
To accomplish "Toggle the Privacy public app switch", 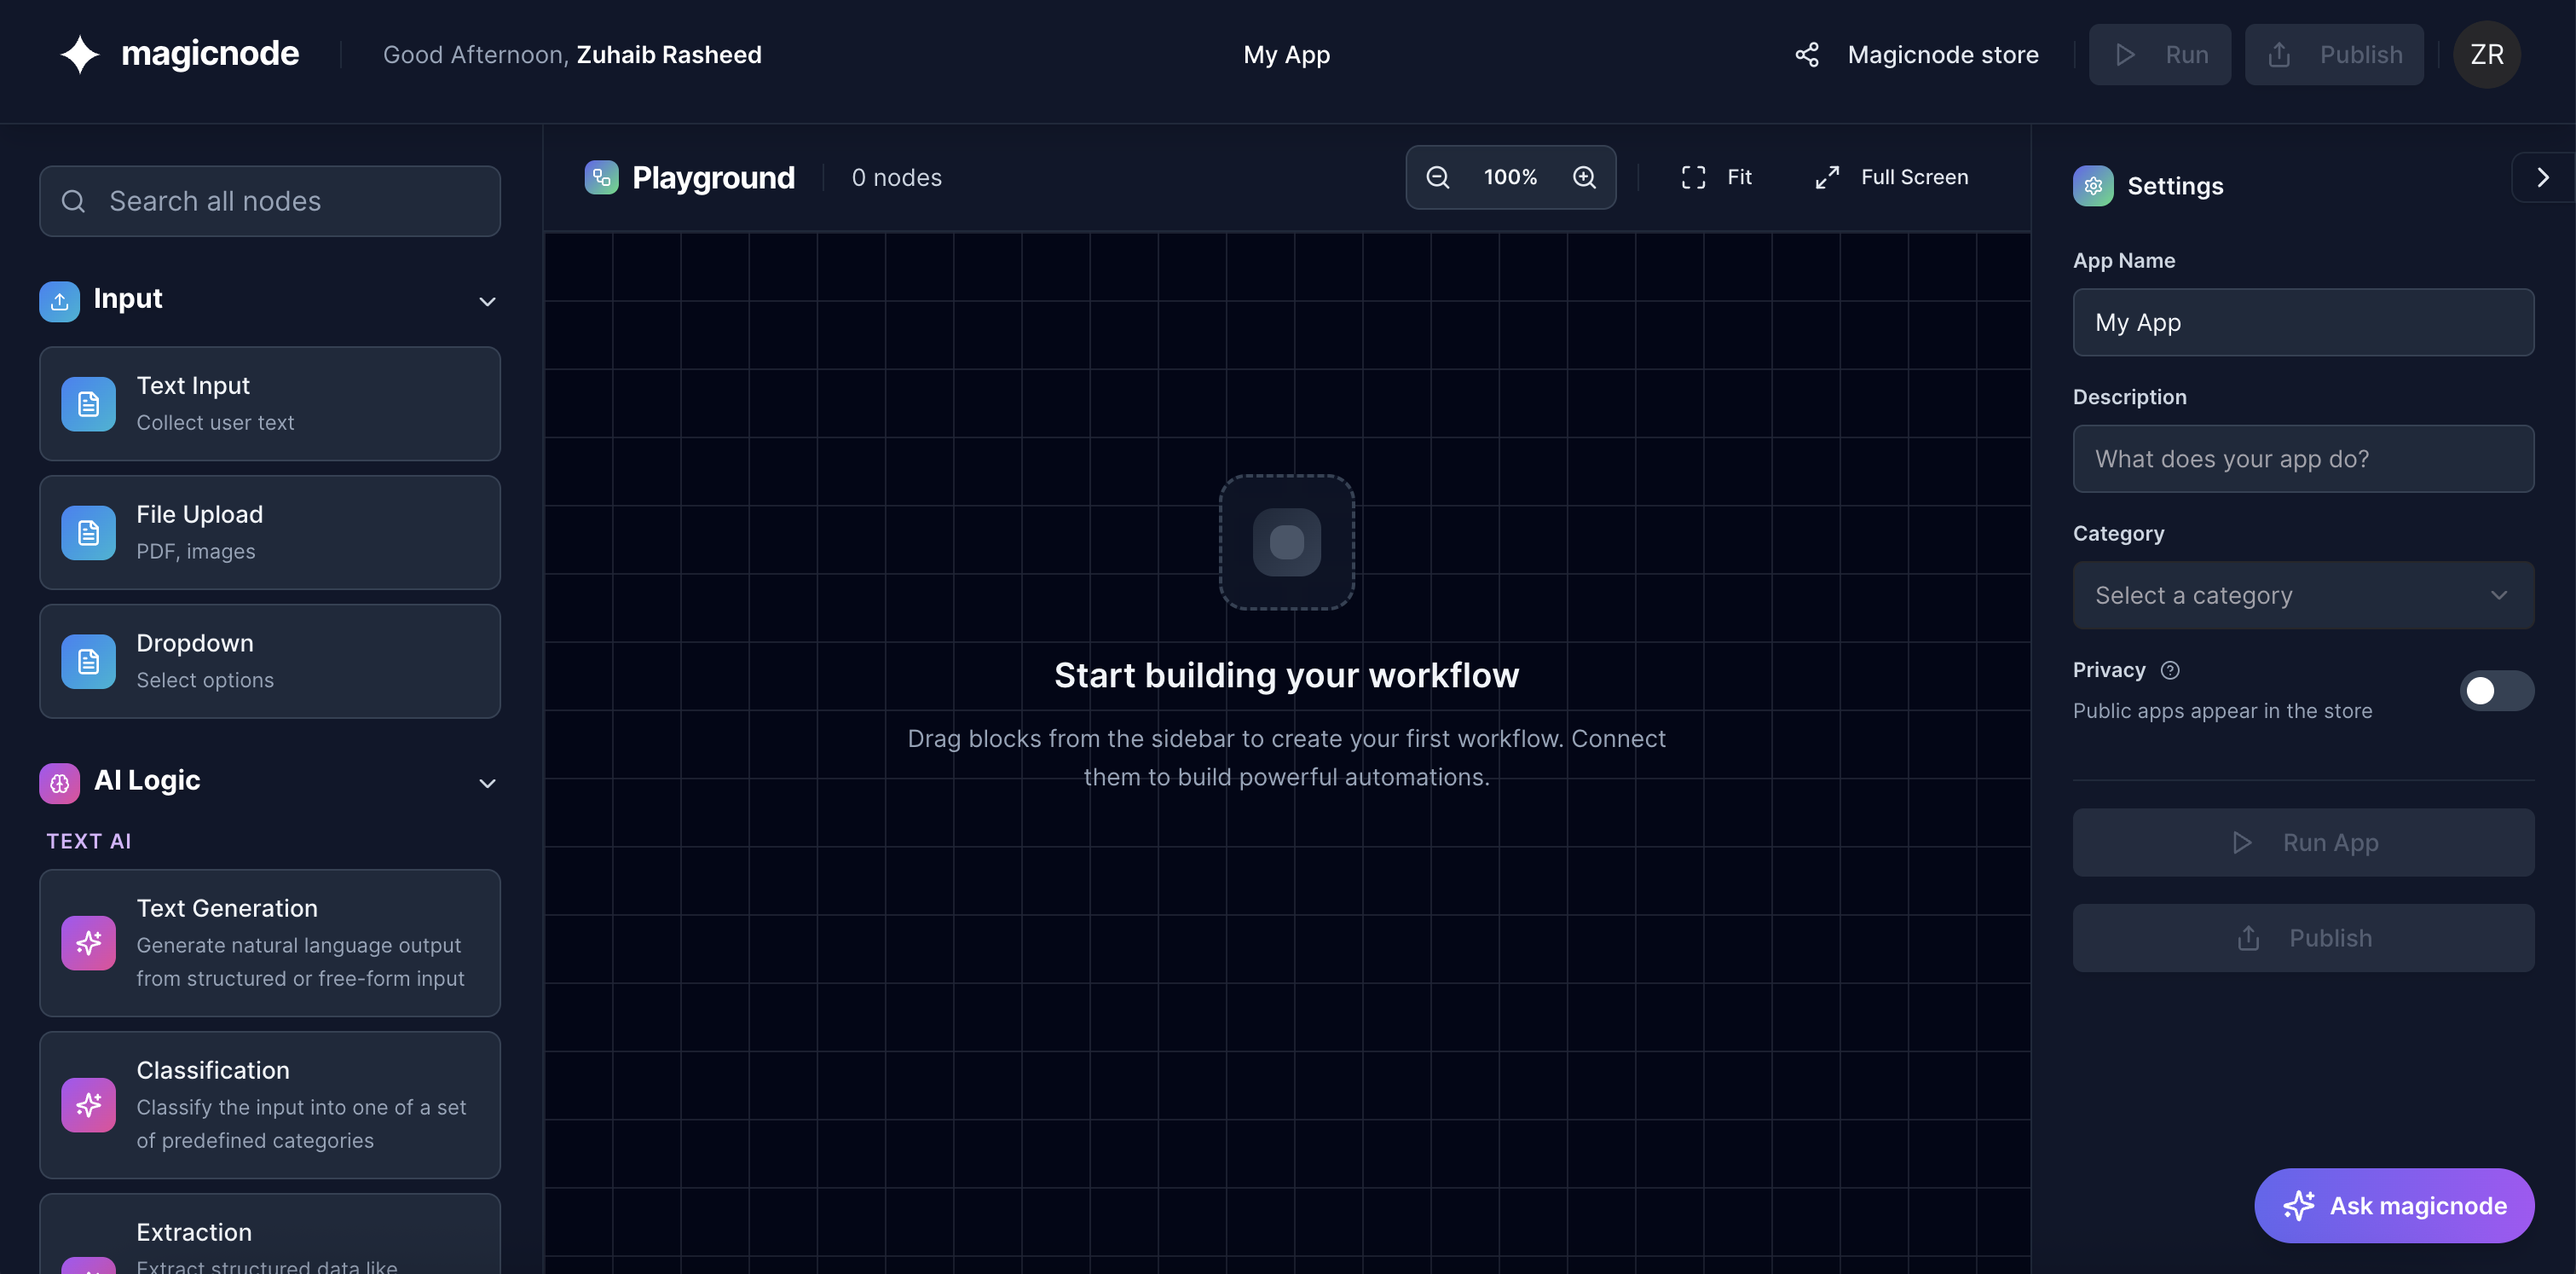I will [2496, 691].
